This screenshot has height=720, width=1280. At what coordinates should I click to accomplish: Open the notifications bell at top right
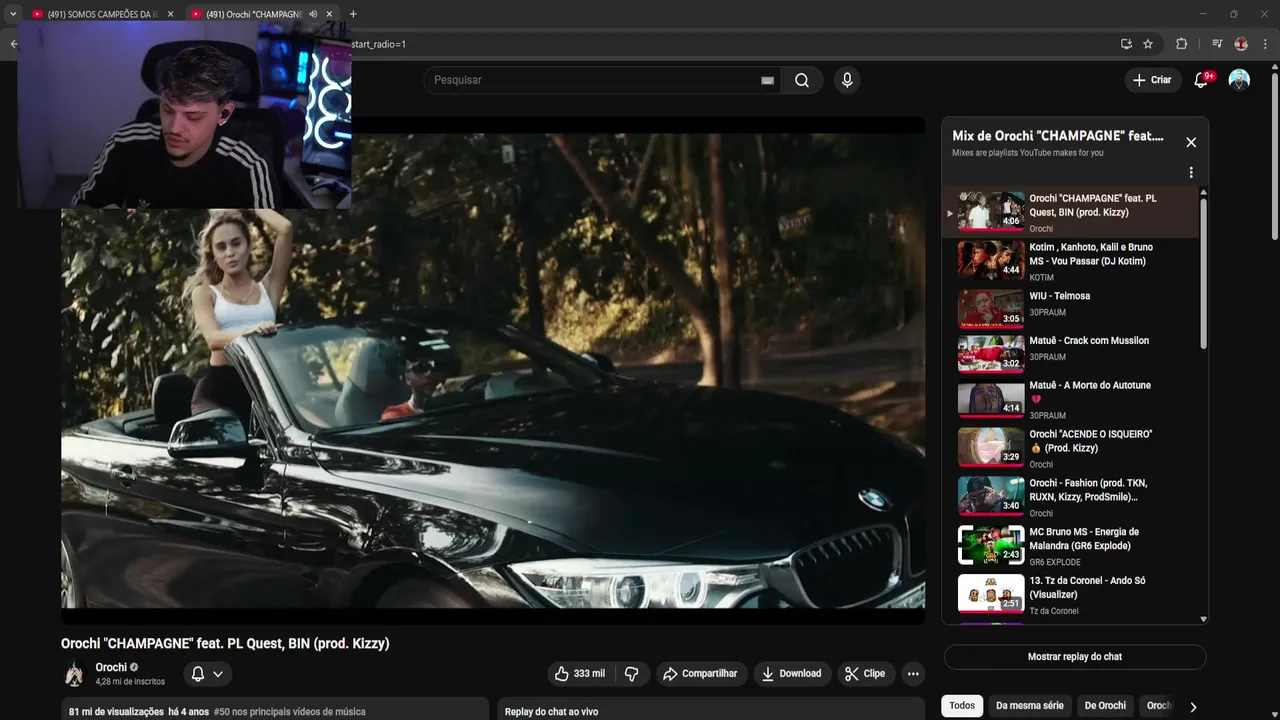click(x=1201, y=80)
